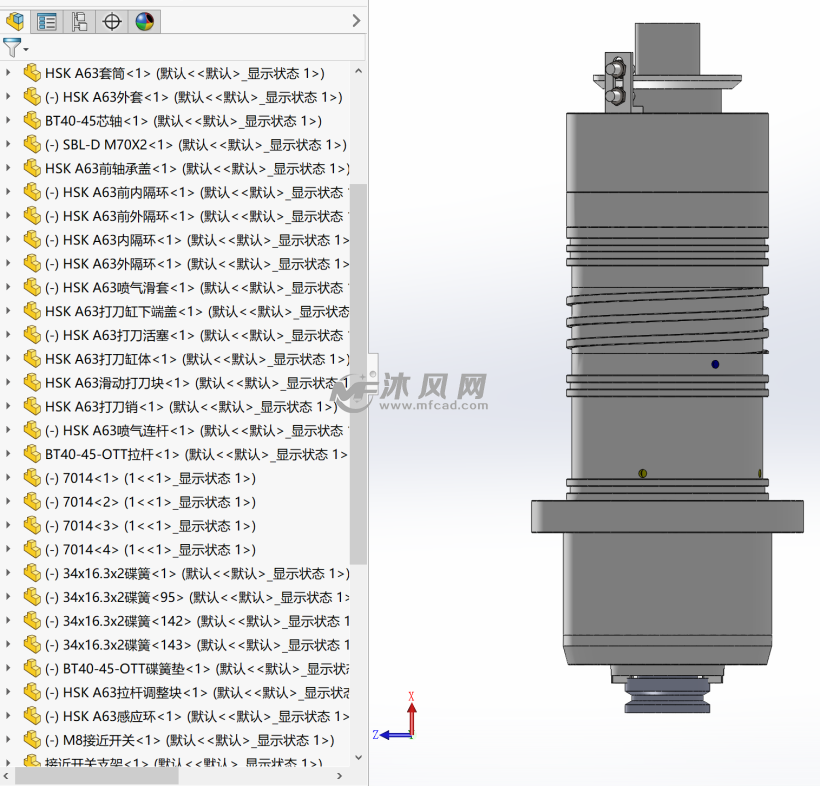This screenshot has width=820, height=786.
Task: Click the filter funnel icon
Action: [12, 47]
